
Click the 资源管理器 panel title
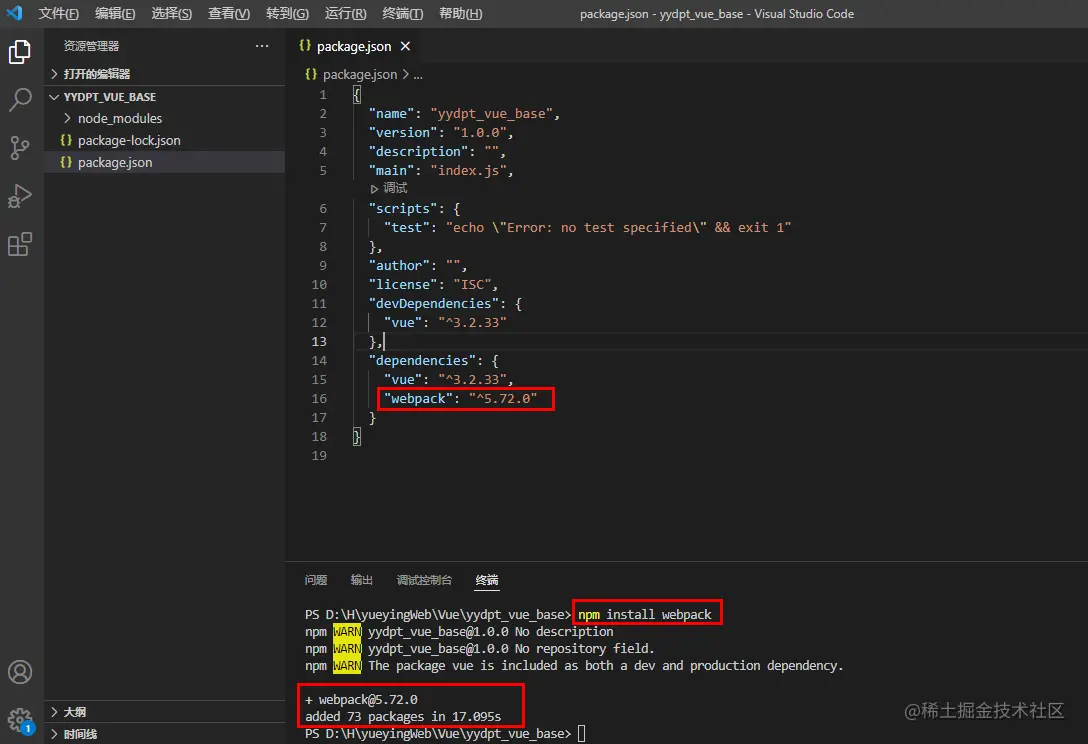point(92,46)
